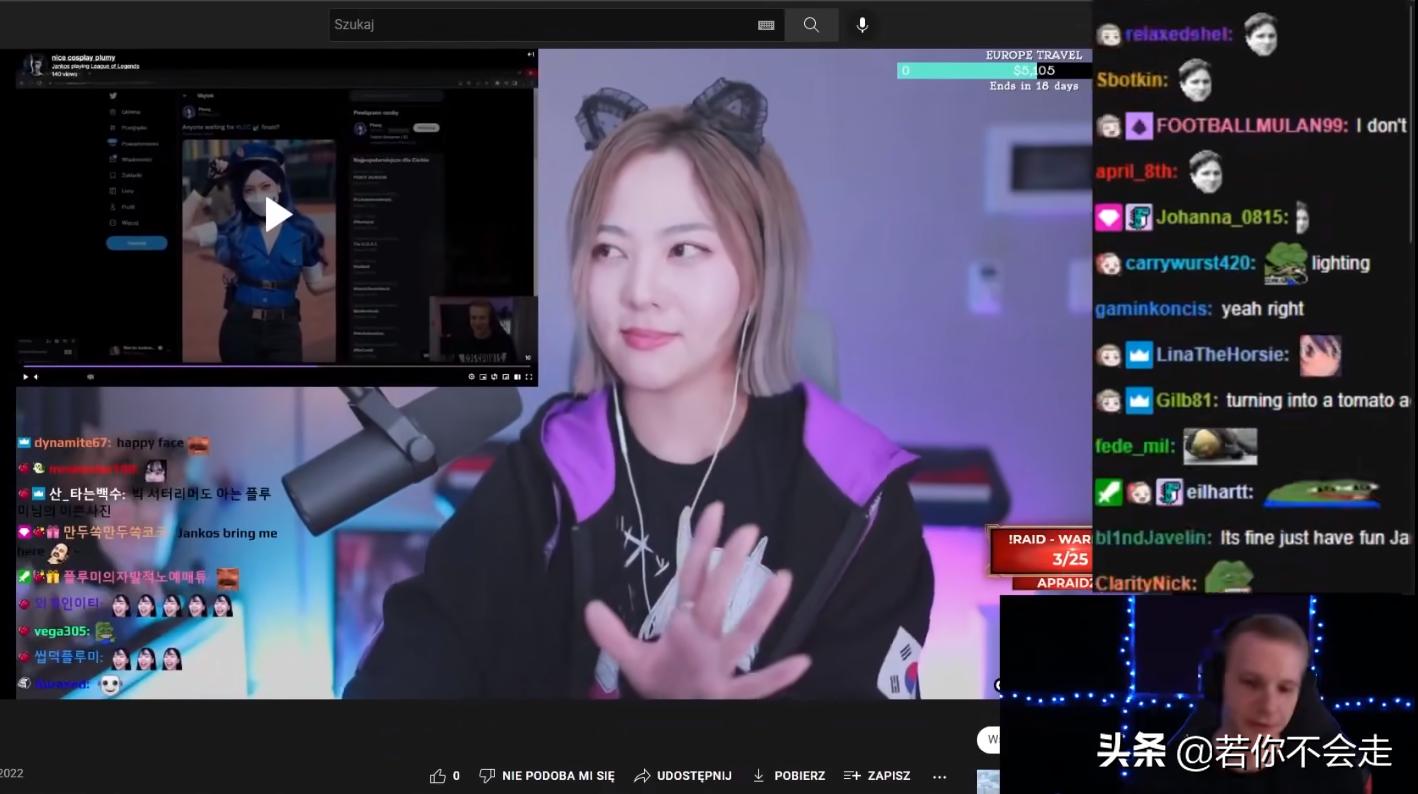Click the search magnifier icon
The height and width of the screenshot is (794, 1418).
coord(811,24)
